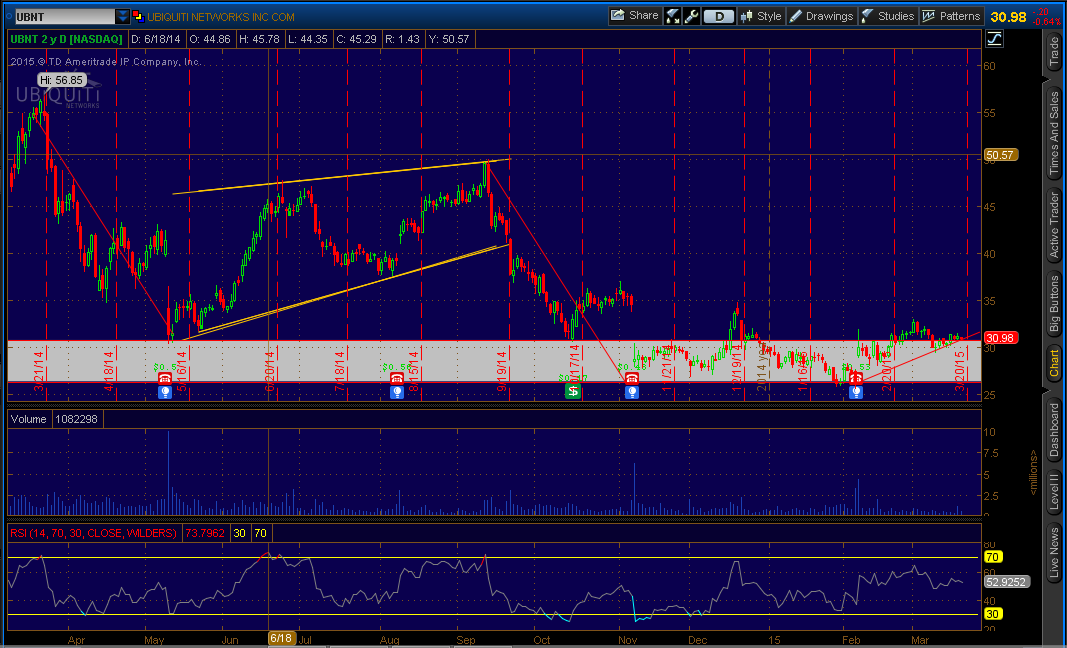Open chart settings wrench icon
Viewport: 1067px width, 648px height.
coord(691,16)
